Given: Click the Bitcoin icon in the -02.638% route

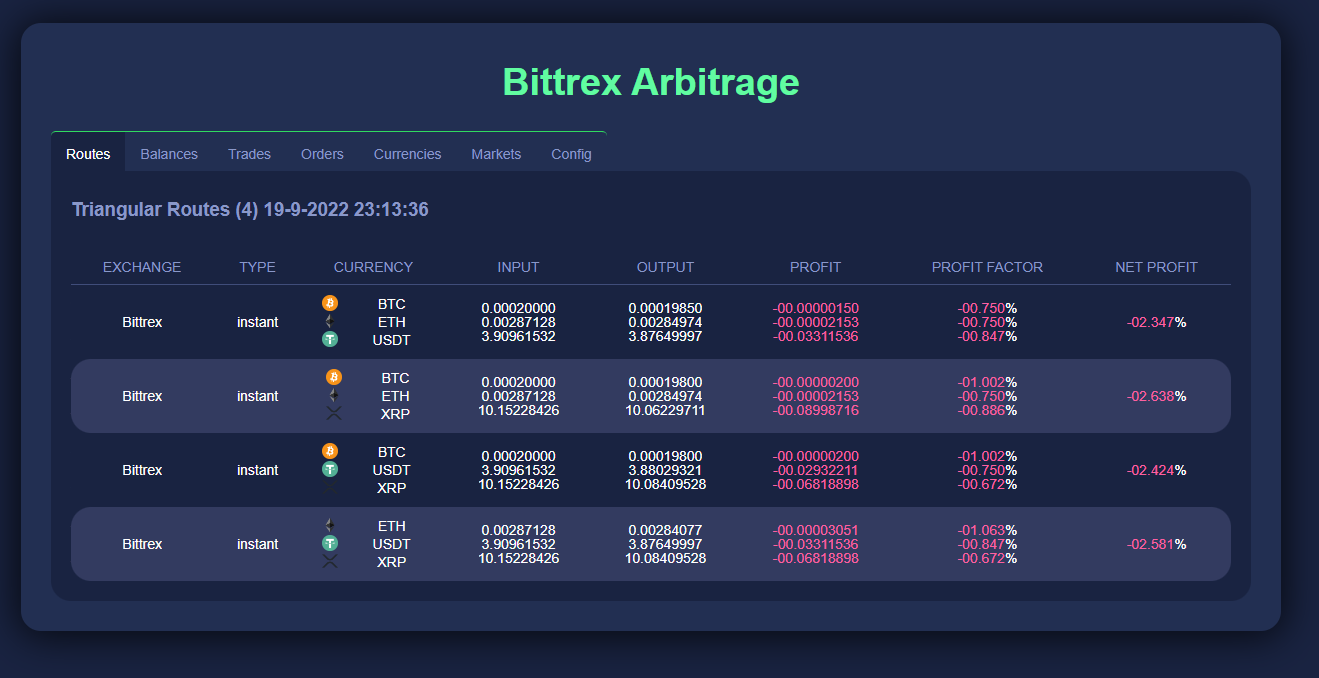Looking at the screenshot, I should [x=334, y=377].
